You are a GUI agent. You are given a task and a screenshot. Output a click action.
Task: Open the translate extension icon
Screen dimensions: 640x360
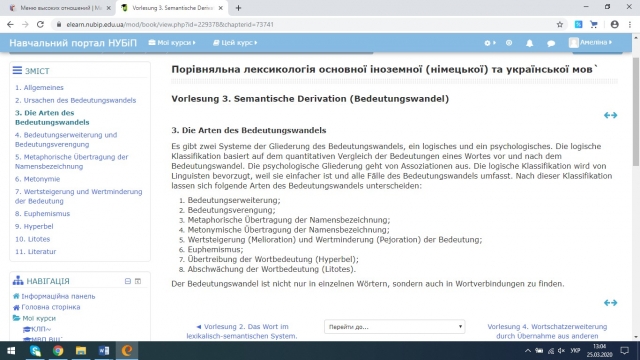[x=578, y=24]
